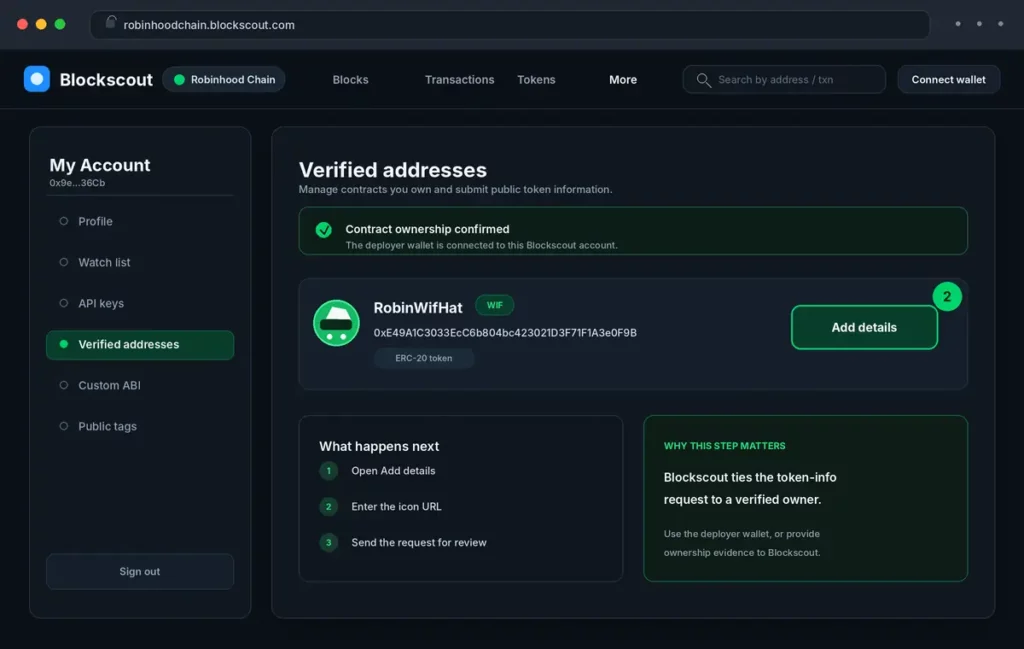Click step 1 number icon

pos(328,471)
